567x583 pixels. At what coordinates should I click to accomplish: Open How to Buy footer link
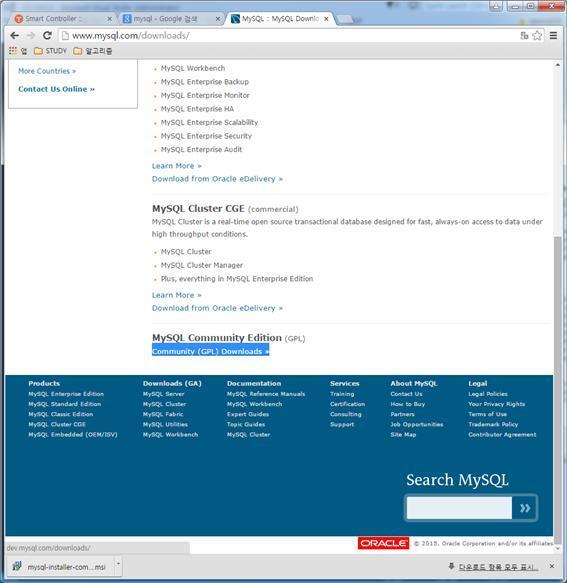tap(407, 404)
